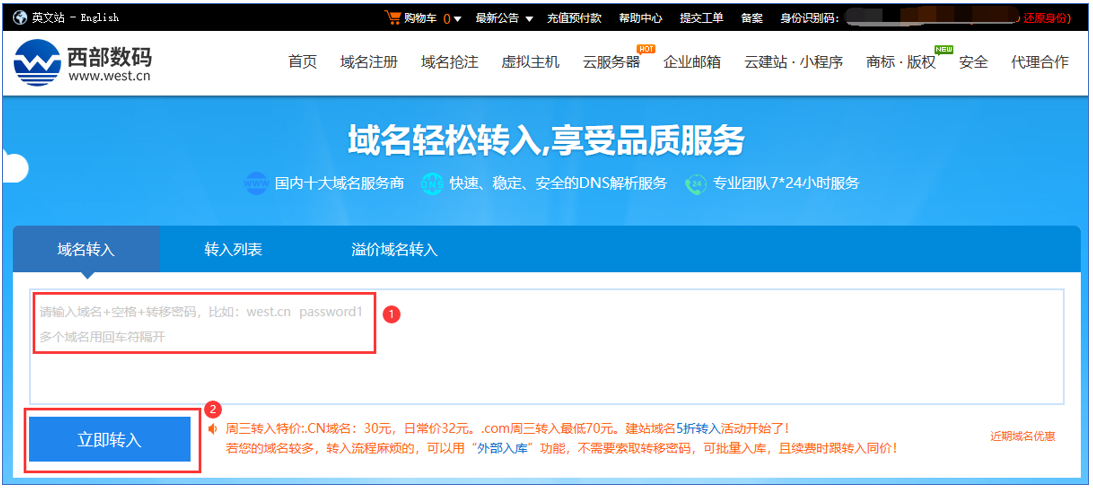Click the West.cn logo
This screenshot has width=1093, height=488.
[x=83, y=62]
